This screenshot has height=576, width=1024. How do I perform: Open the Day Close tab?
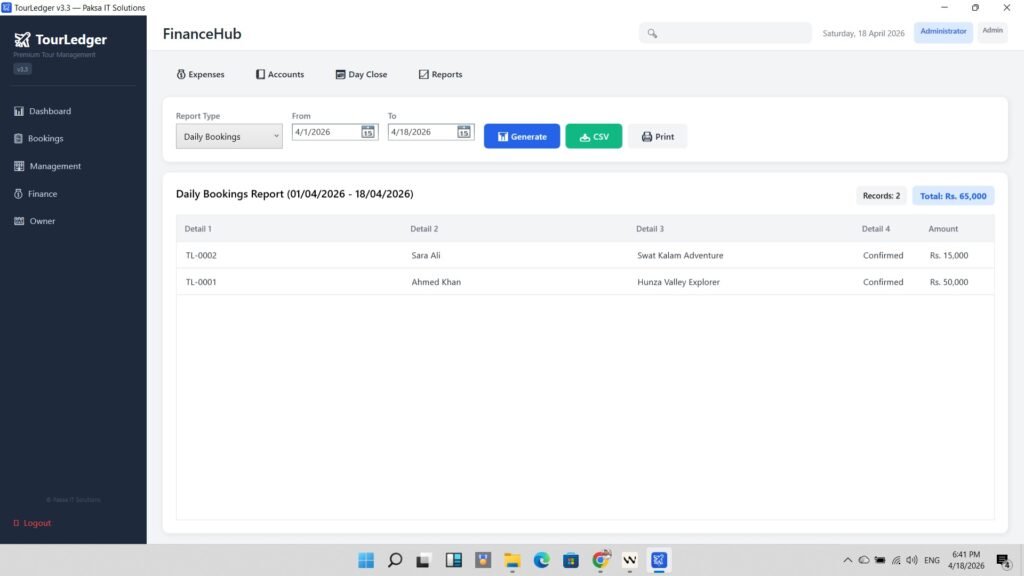point(361,74)
